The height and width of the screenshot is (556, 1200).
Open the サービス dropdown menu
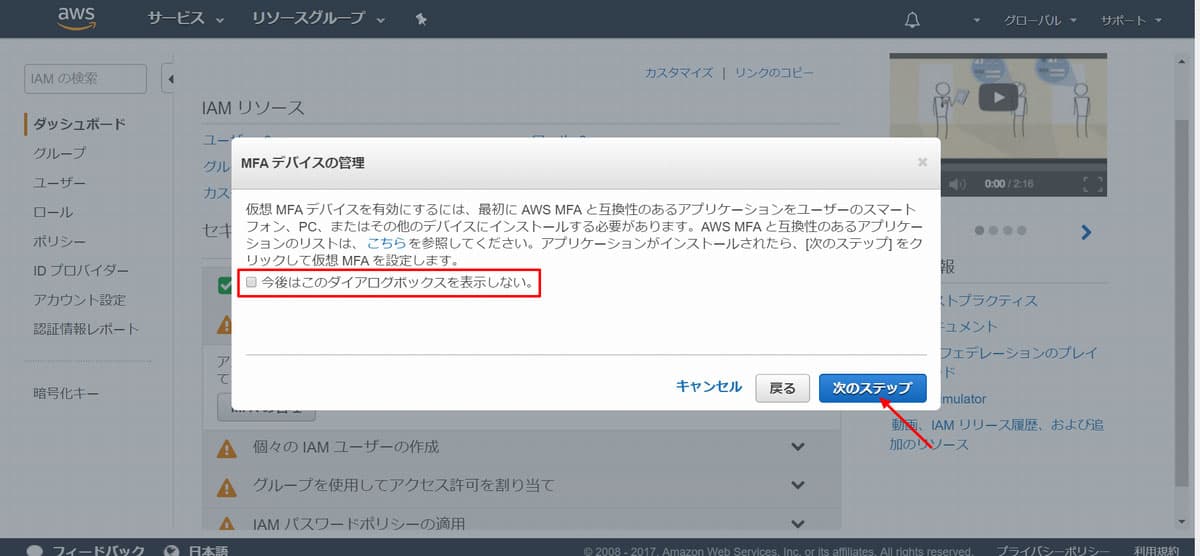click(x=186, y=19)
